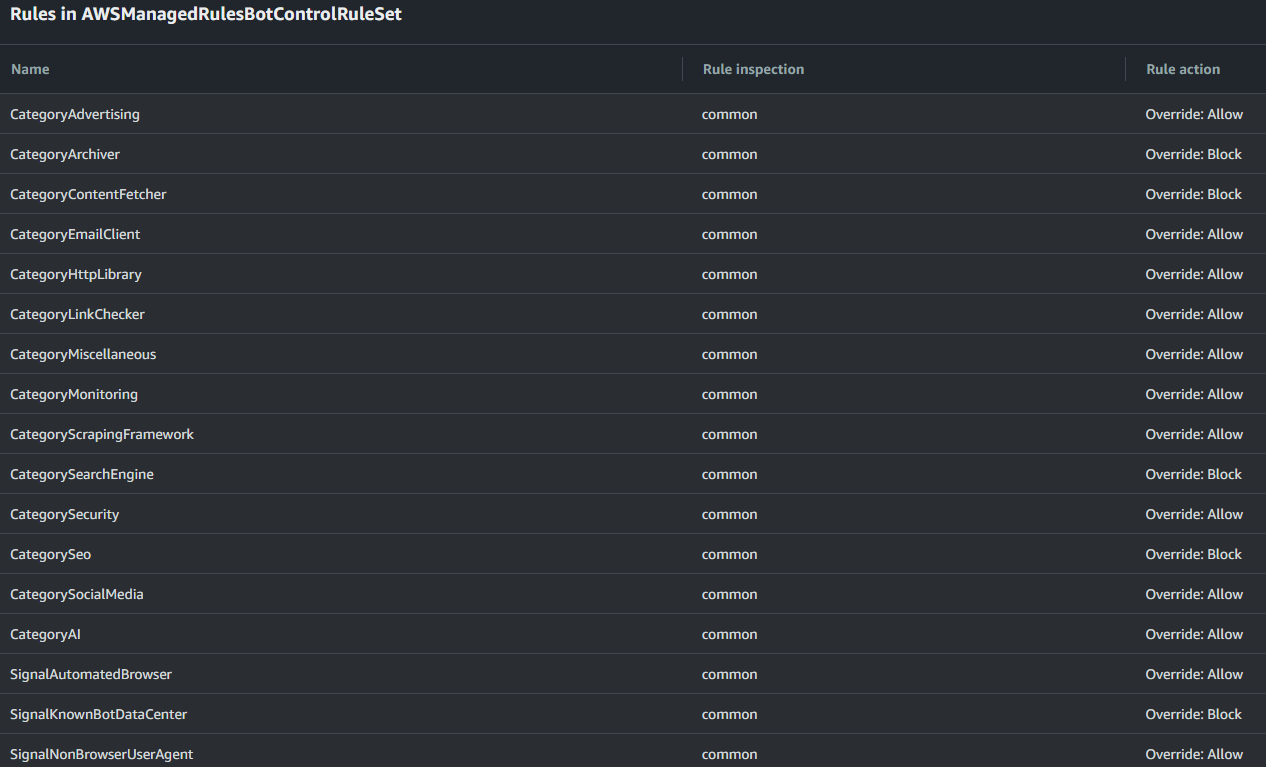Click the Rule inspection column header
This screenshot has width=1266, height=767.
click(753, 69)
